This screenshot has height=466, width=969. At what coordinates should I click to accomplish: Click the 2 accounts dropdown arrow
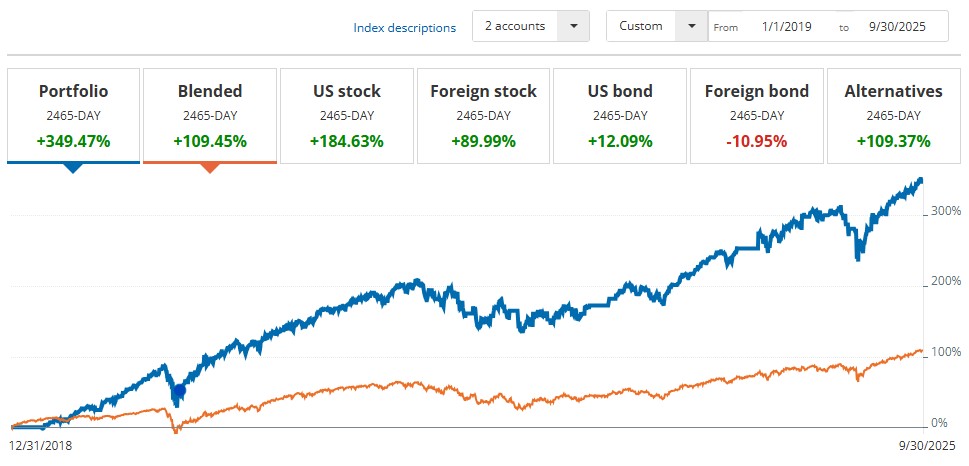pyautogui.click(x=573, y=26)
